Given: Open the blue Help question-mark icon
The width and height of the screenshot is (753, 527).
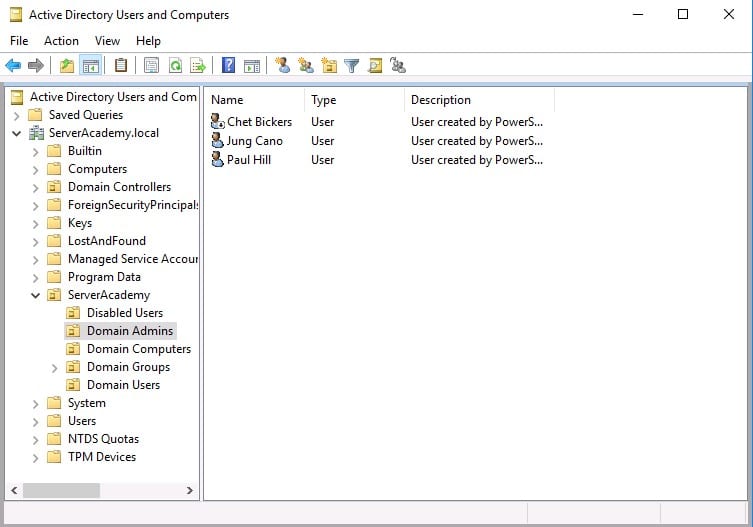Looking at the screenshot, I should [229, 65].
